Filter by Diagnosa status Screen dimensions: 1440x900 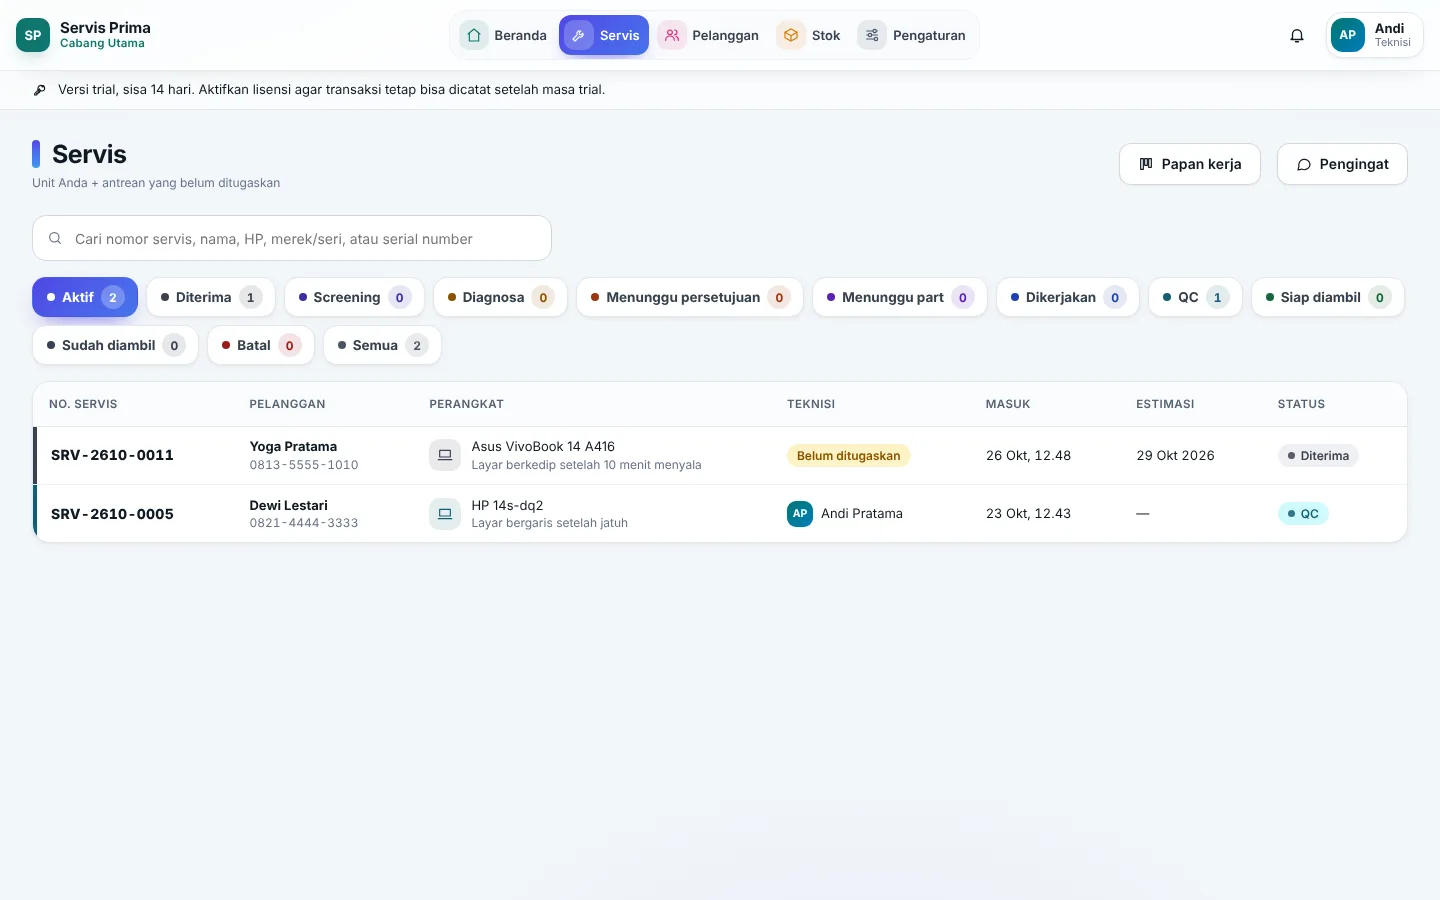click(500, 297)
